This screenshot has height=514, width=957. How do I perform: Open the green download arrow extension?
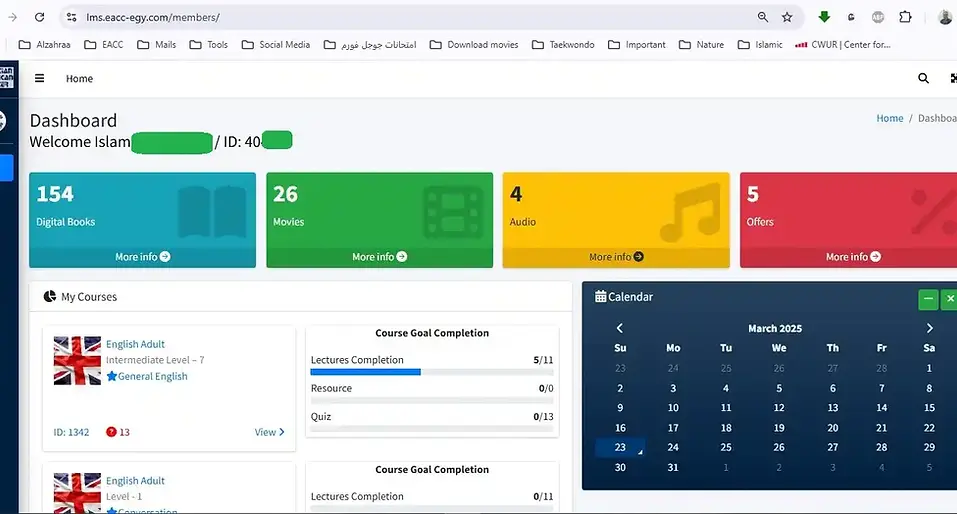824,17
